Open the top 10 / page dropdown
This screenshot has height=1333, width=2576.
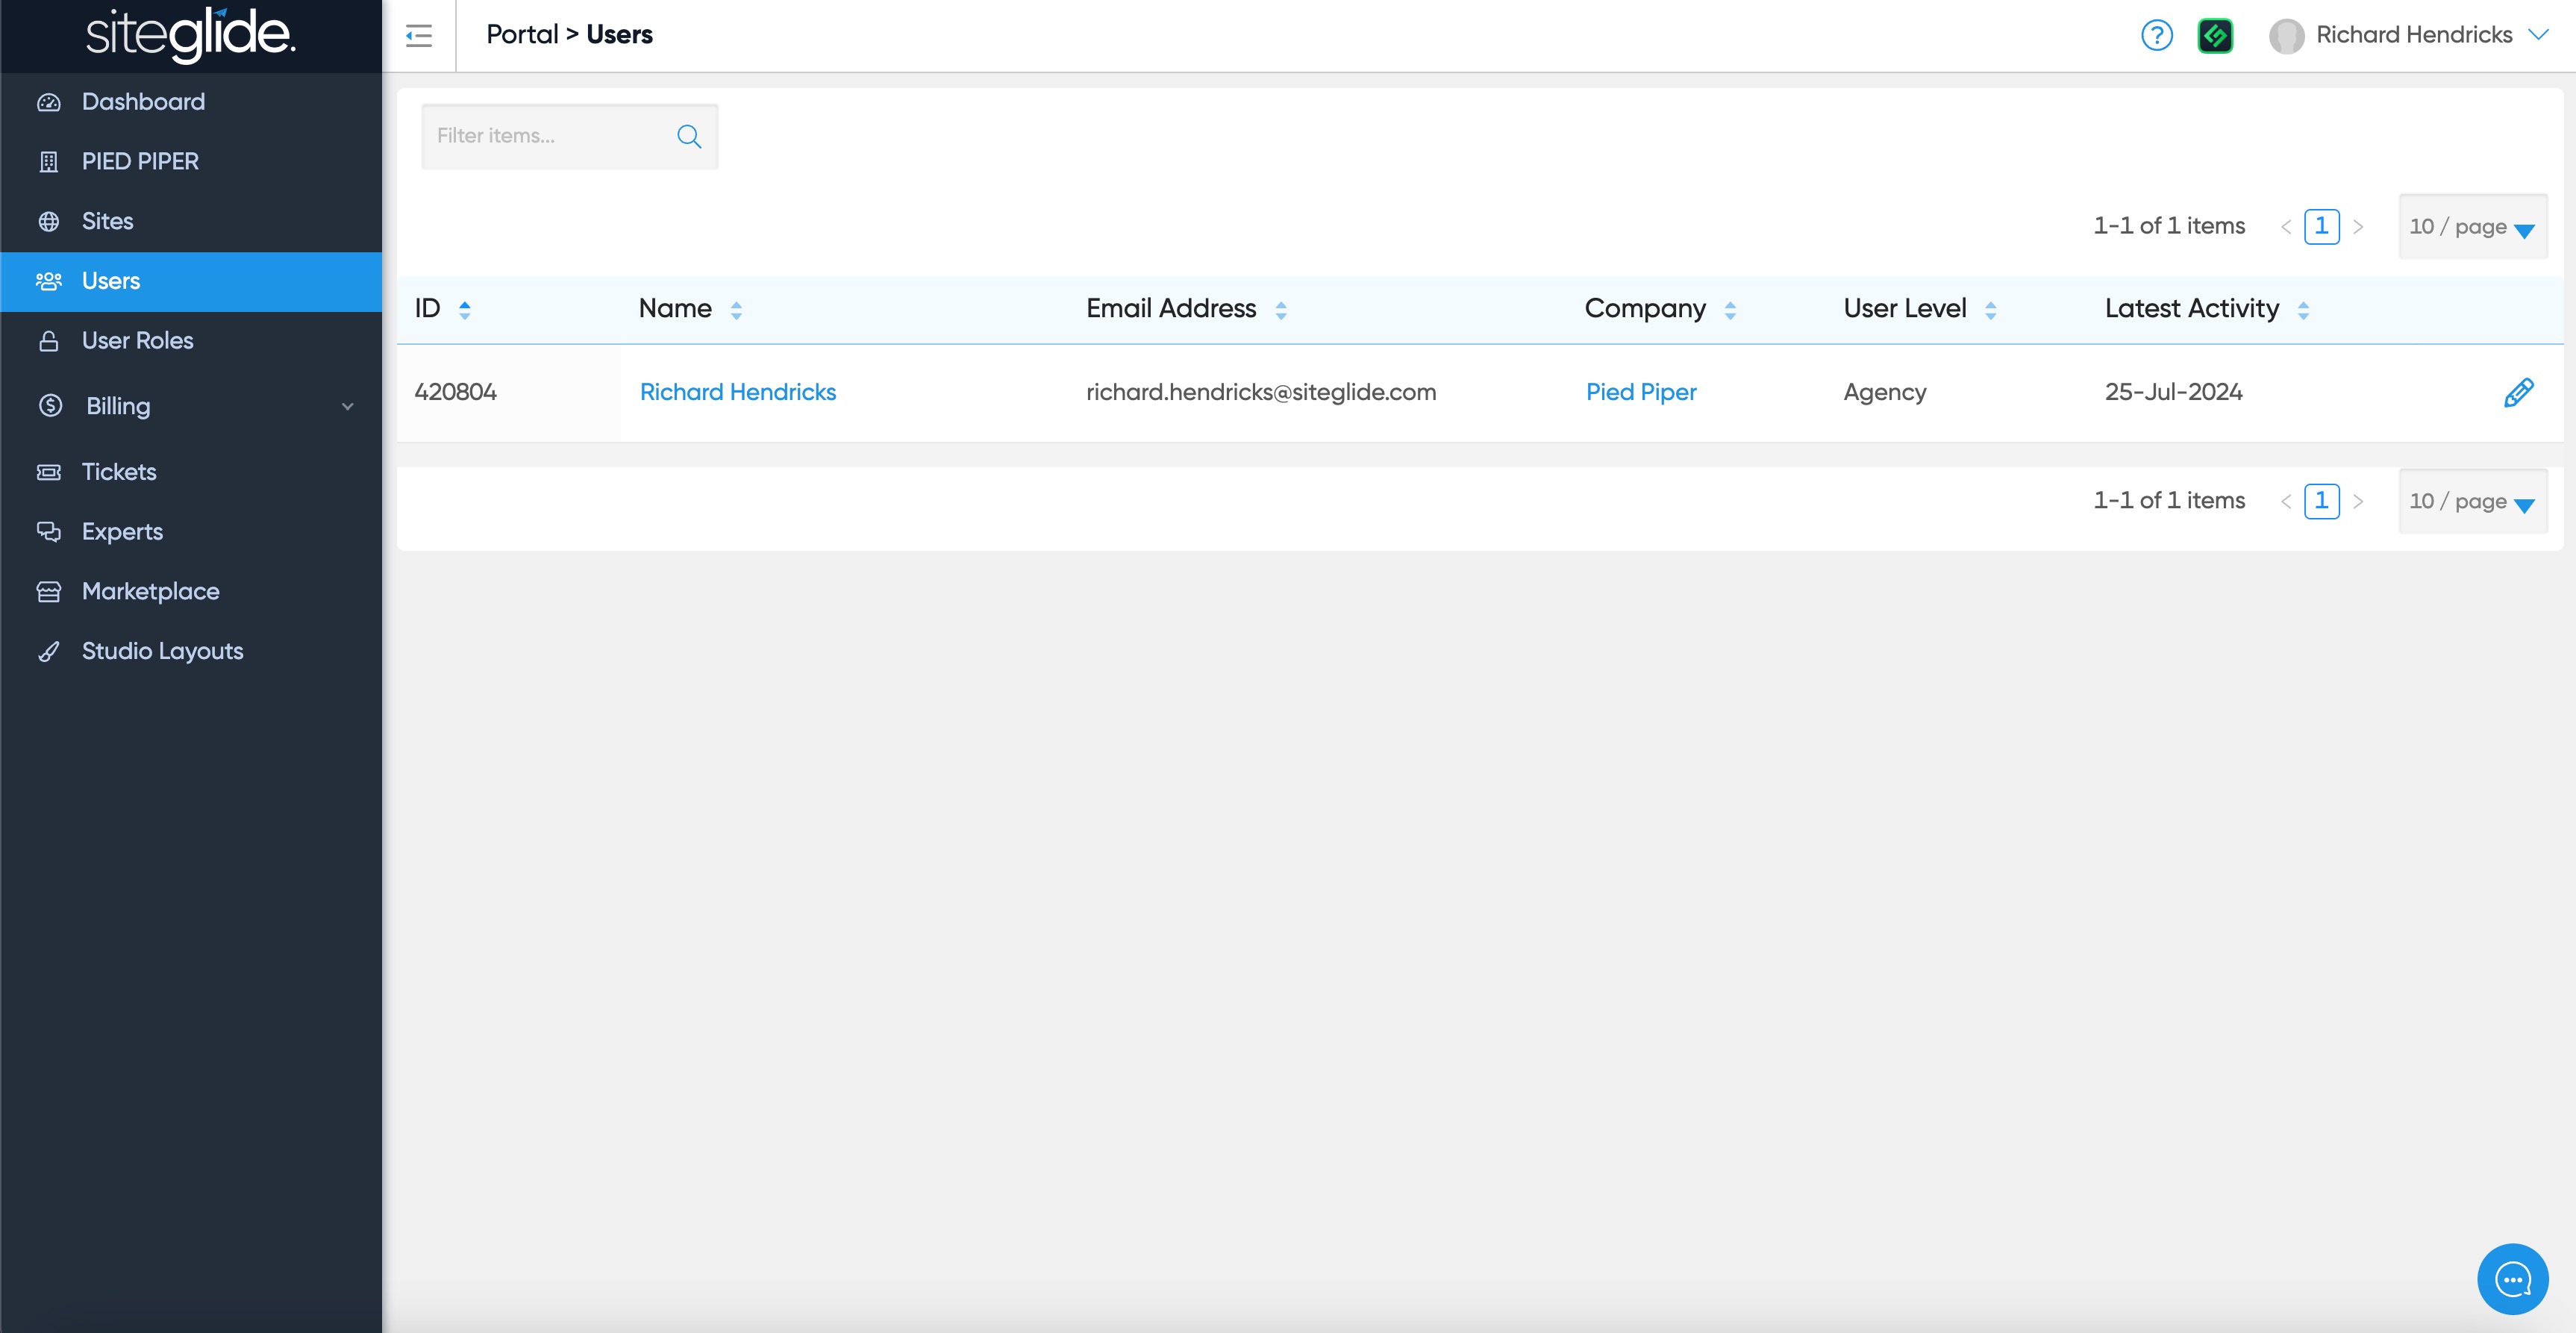pyautogui.click(x=2472, y=227)
